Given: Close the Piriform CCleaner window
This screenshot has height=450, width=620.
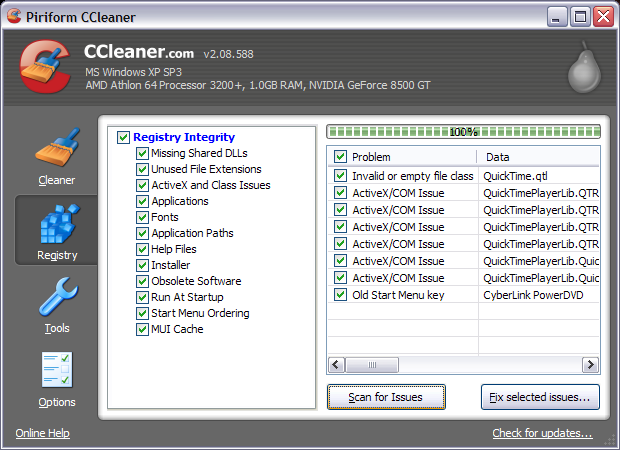Looking at the screenshot, I should [x=603, y=17].
